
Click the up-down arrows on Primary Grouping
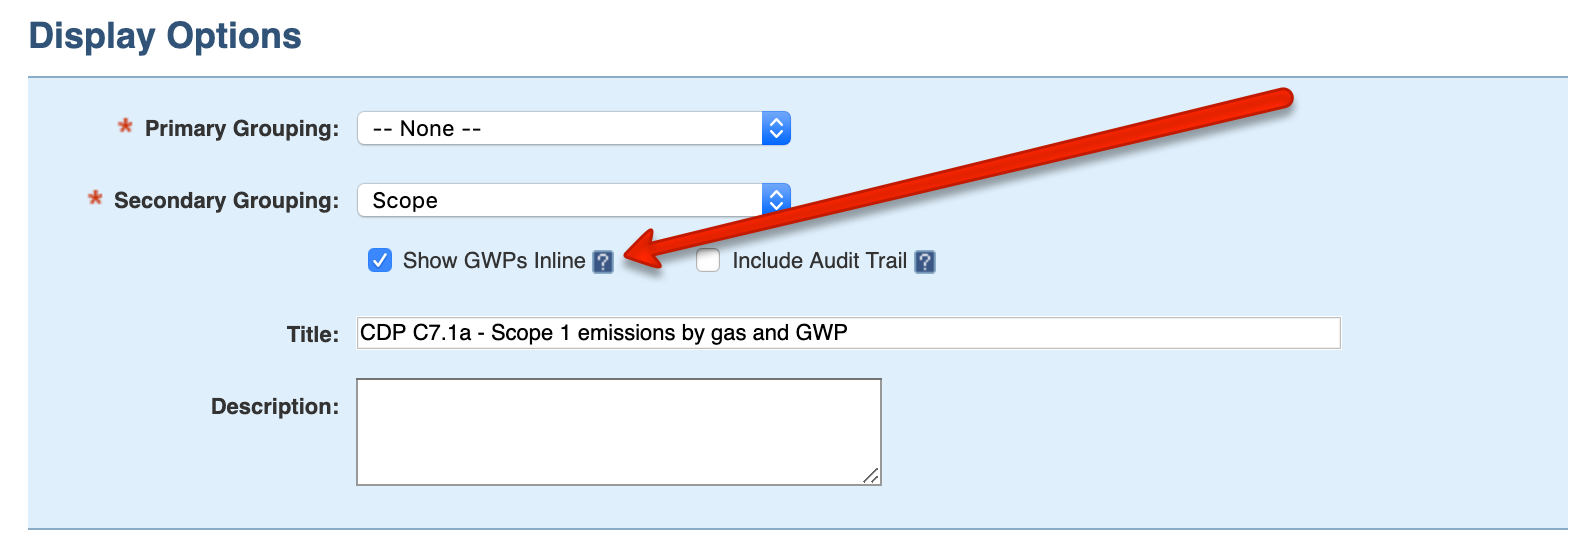pos(776,129)
